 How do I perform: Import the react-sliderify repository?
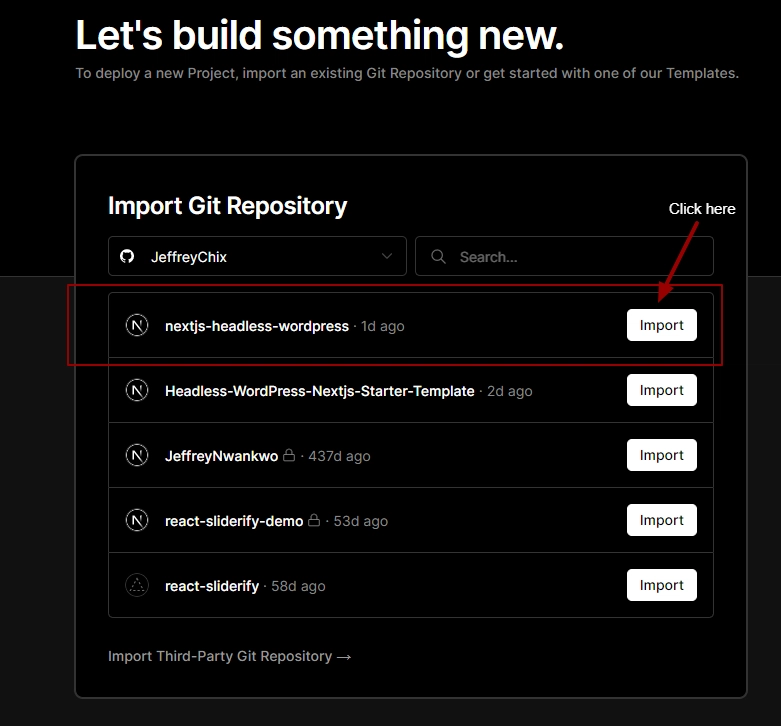(x=661, y=585)
